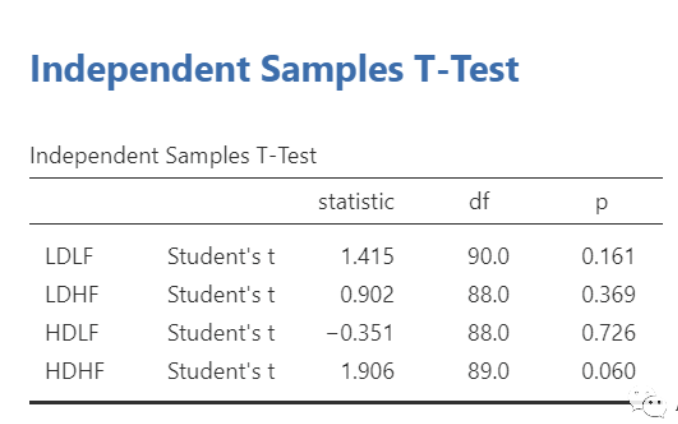Image resolution: width=678 pixels, height=424 pixels.
Task: Click the p value 0.161
Action: (608, 256)
